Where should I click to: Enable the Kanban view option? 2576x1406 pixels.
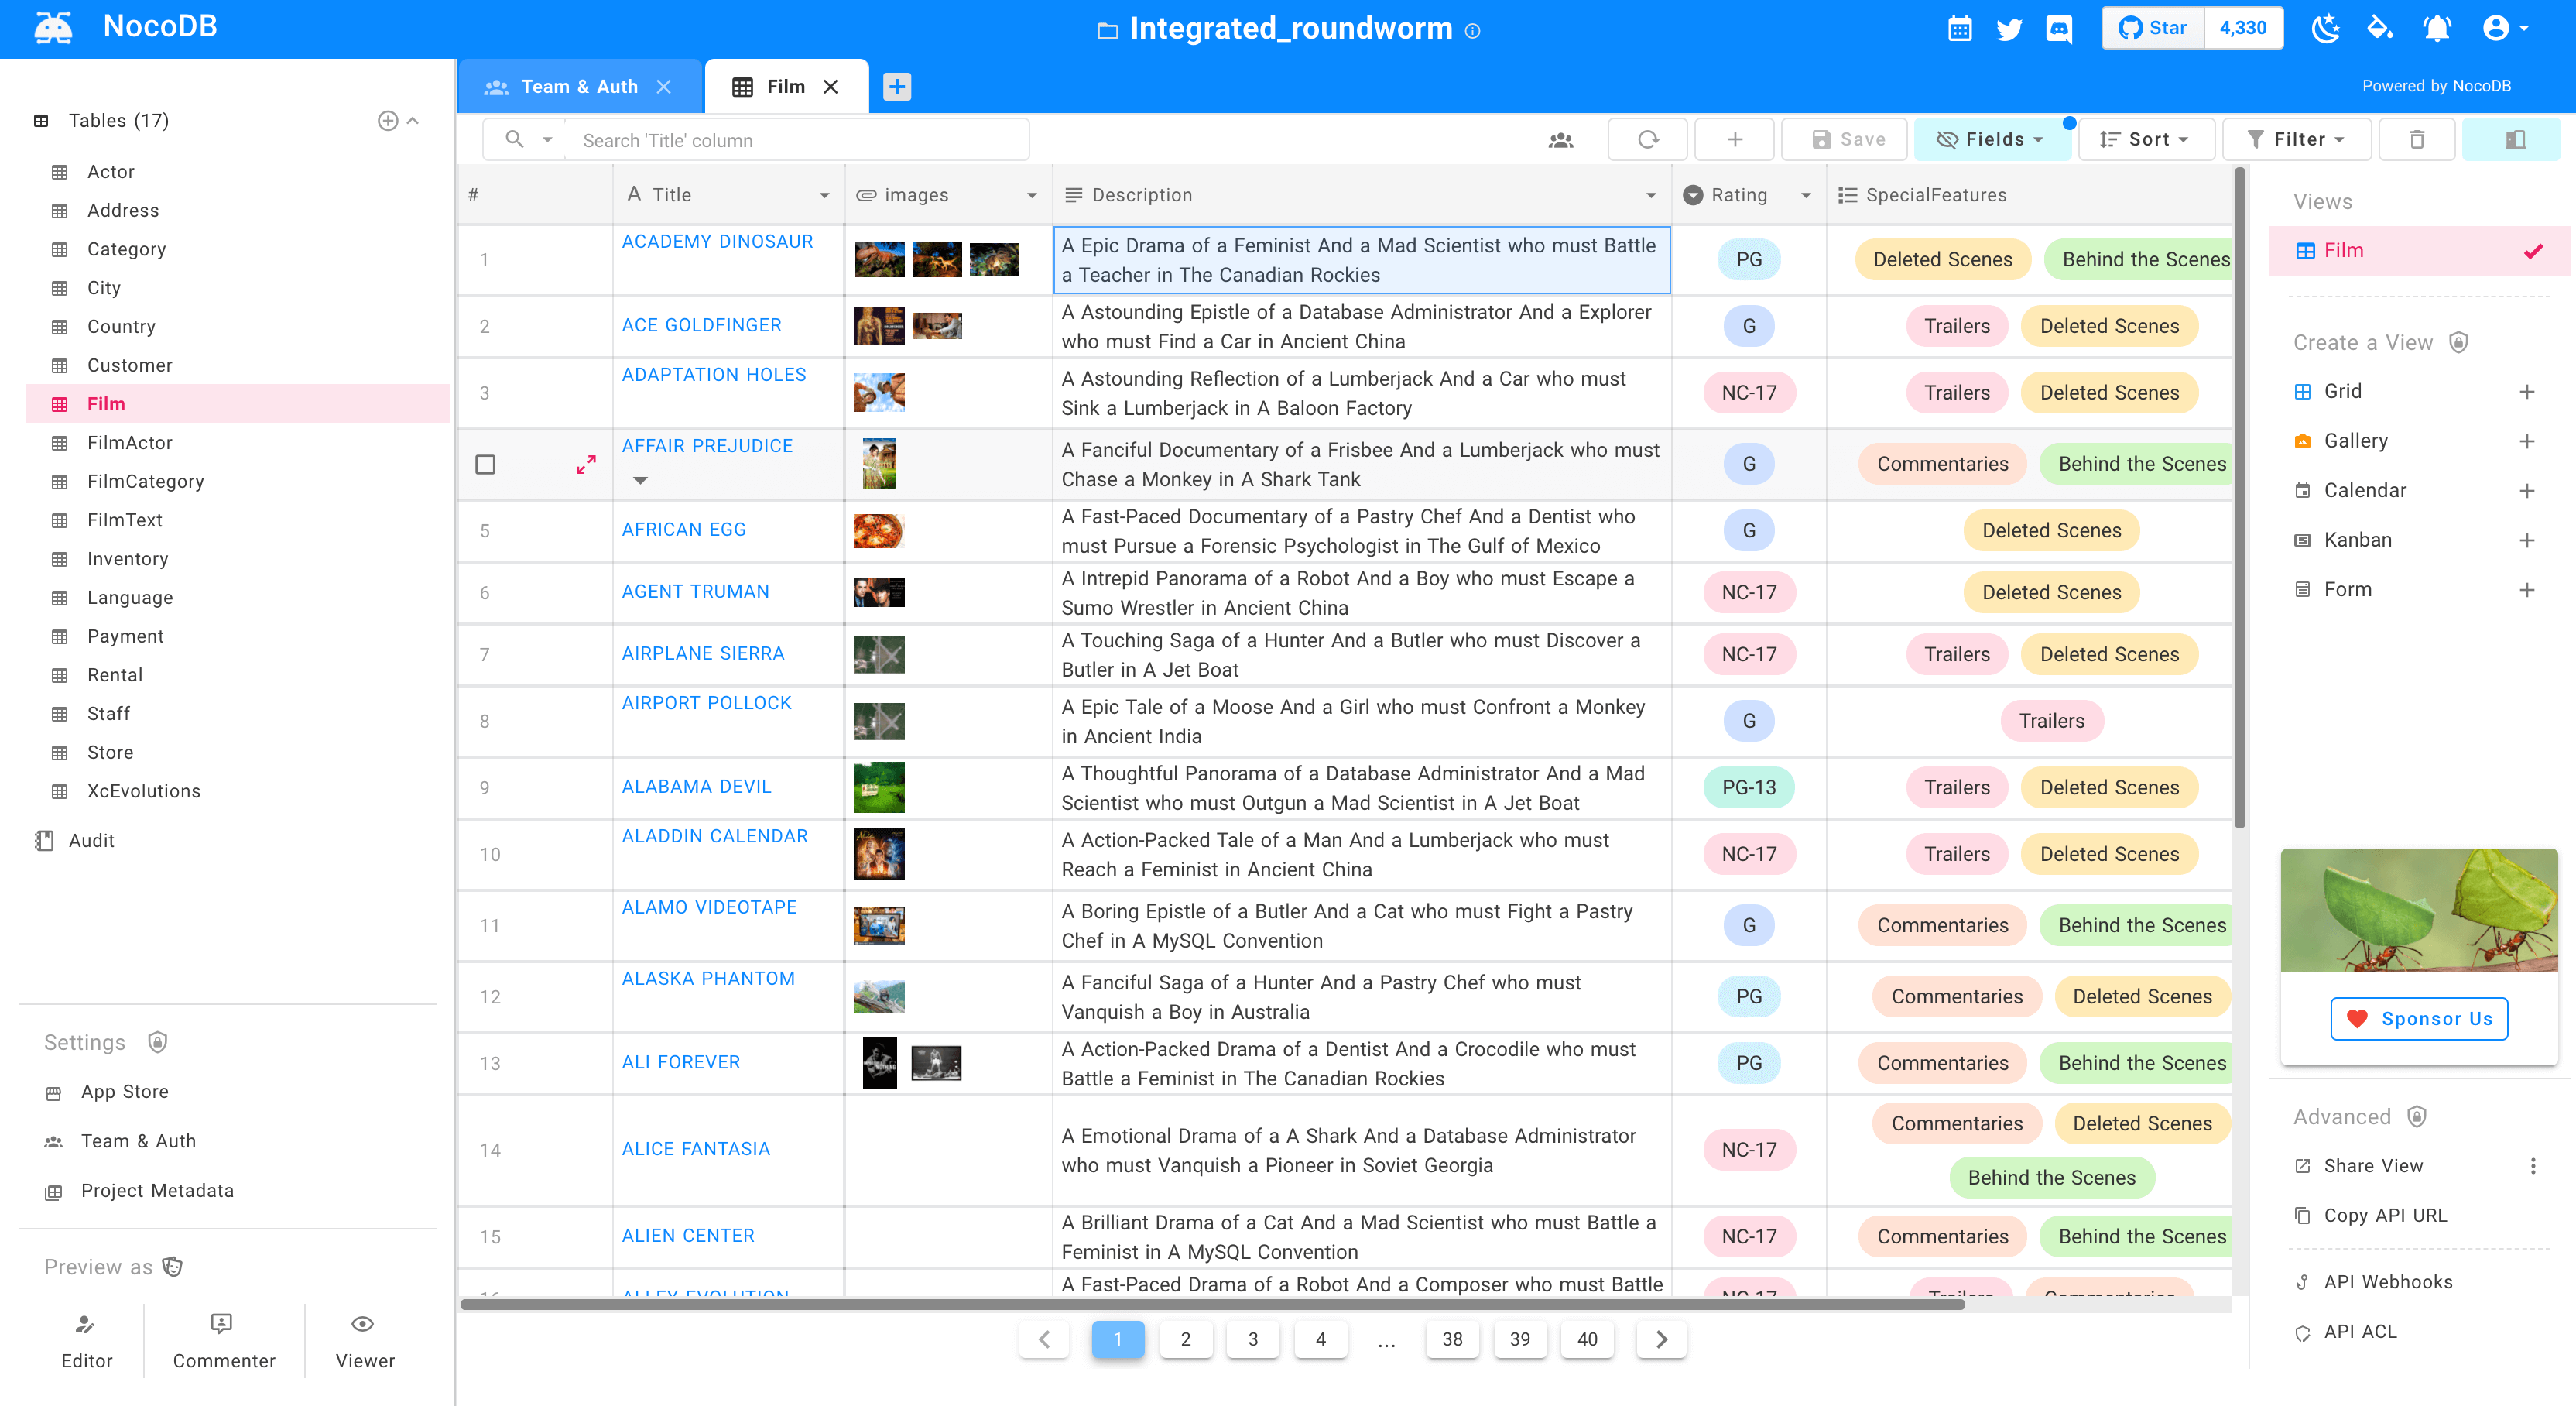pos(2527,540)
